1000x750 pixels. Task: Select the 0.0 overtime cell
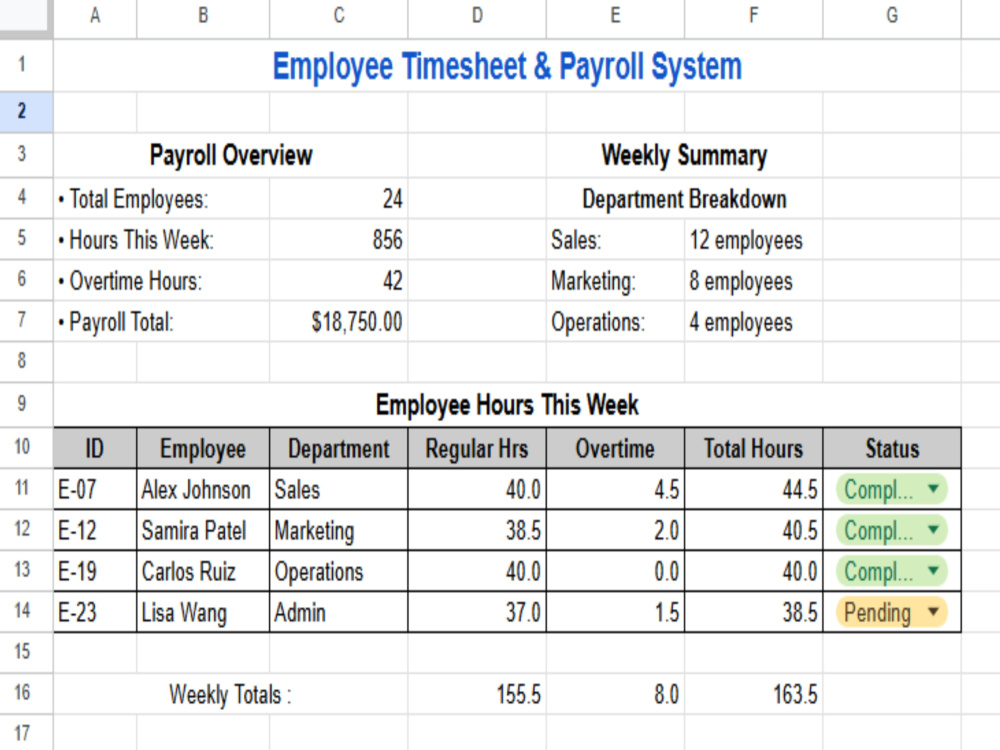click(615, 571)
